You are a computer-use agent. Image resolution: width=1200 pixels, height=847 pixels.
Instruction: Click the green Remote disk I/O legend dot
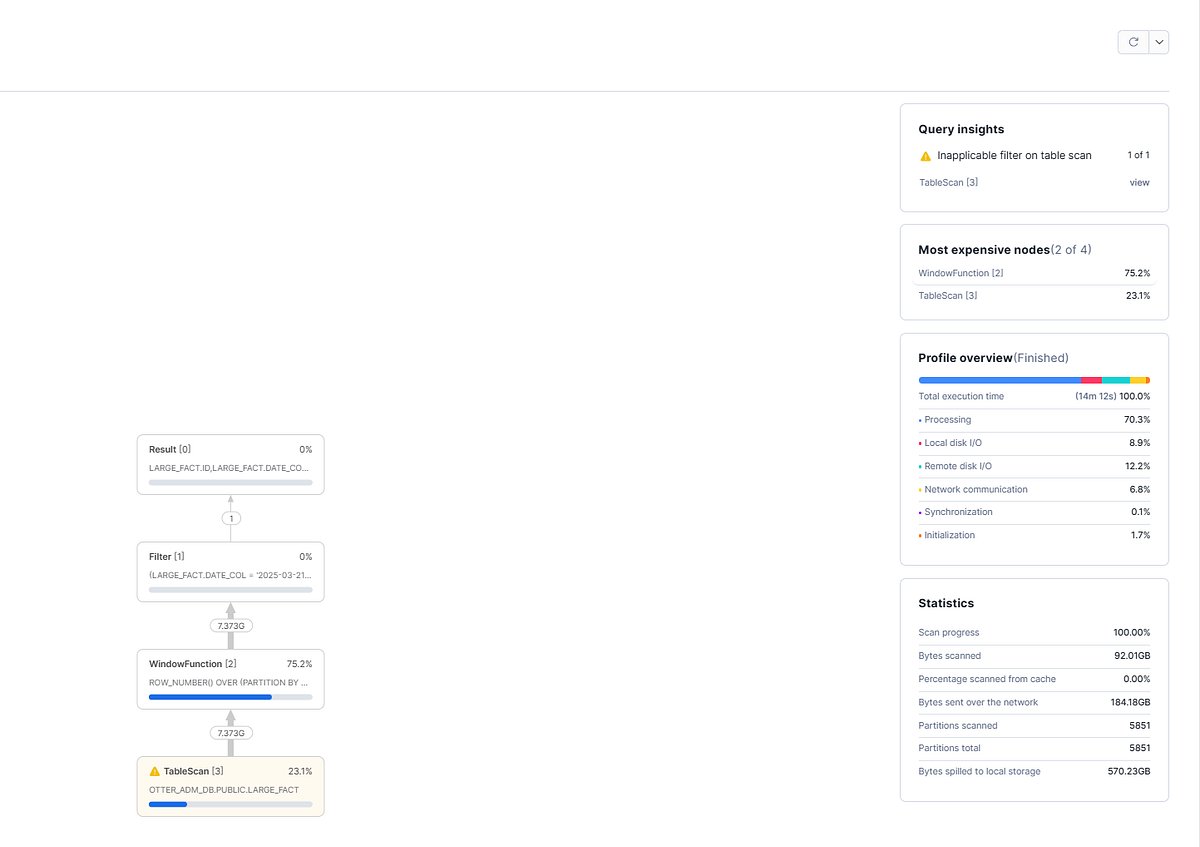(x=921, y=466)
